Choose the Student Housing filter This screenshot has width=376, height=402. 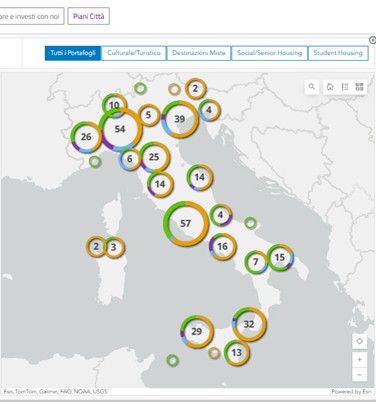(338, 53)
